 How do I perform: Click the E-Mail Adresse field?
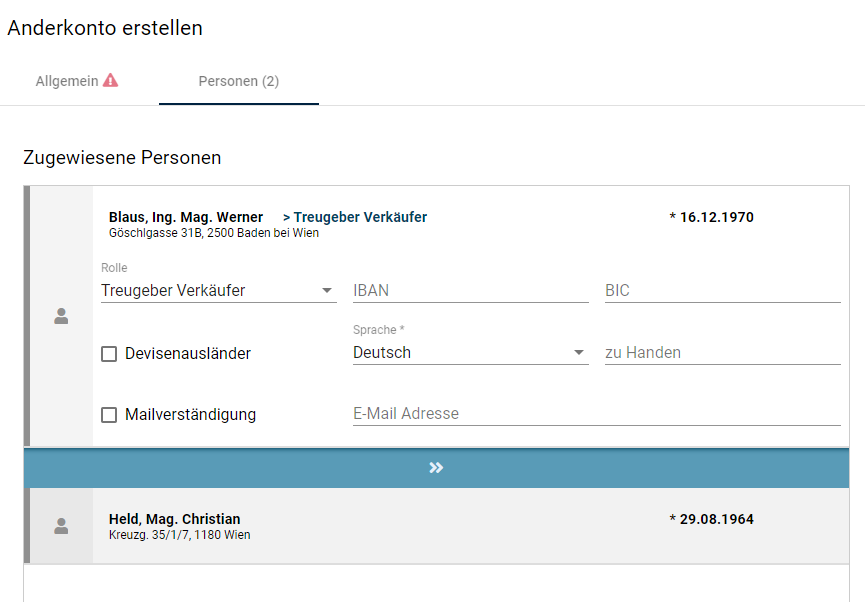(596, 414)
